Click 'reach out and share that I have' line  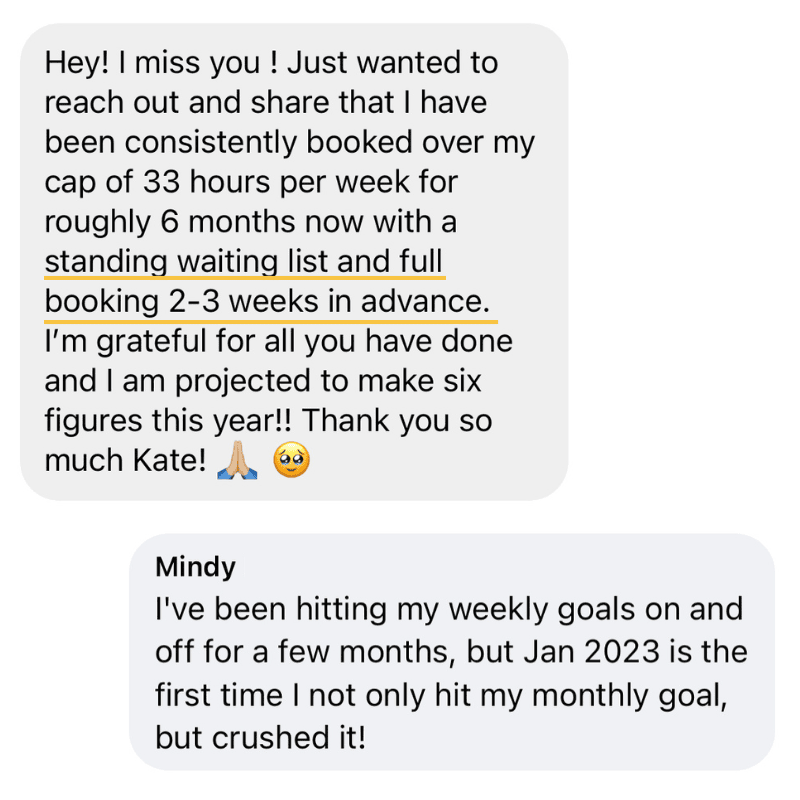click(266, 103)
